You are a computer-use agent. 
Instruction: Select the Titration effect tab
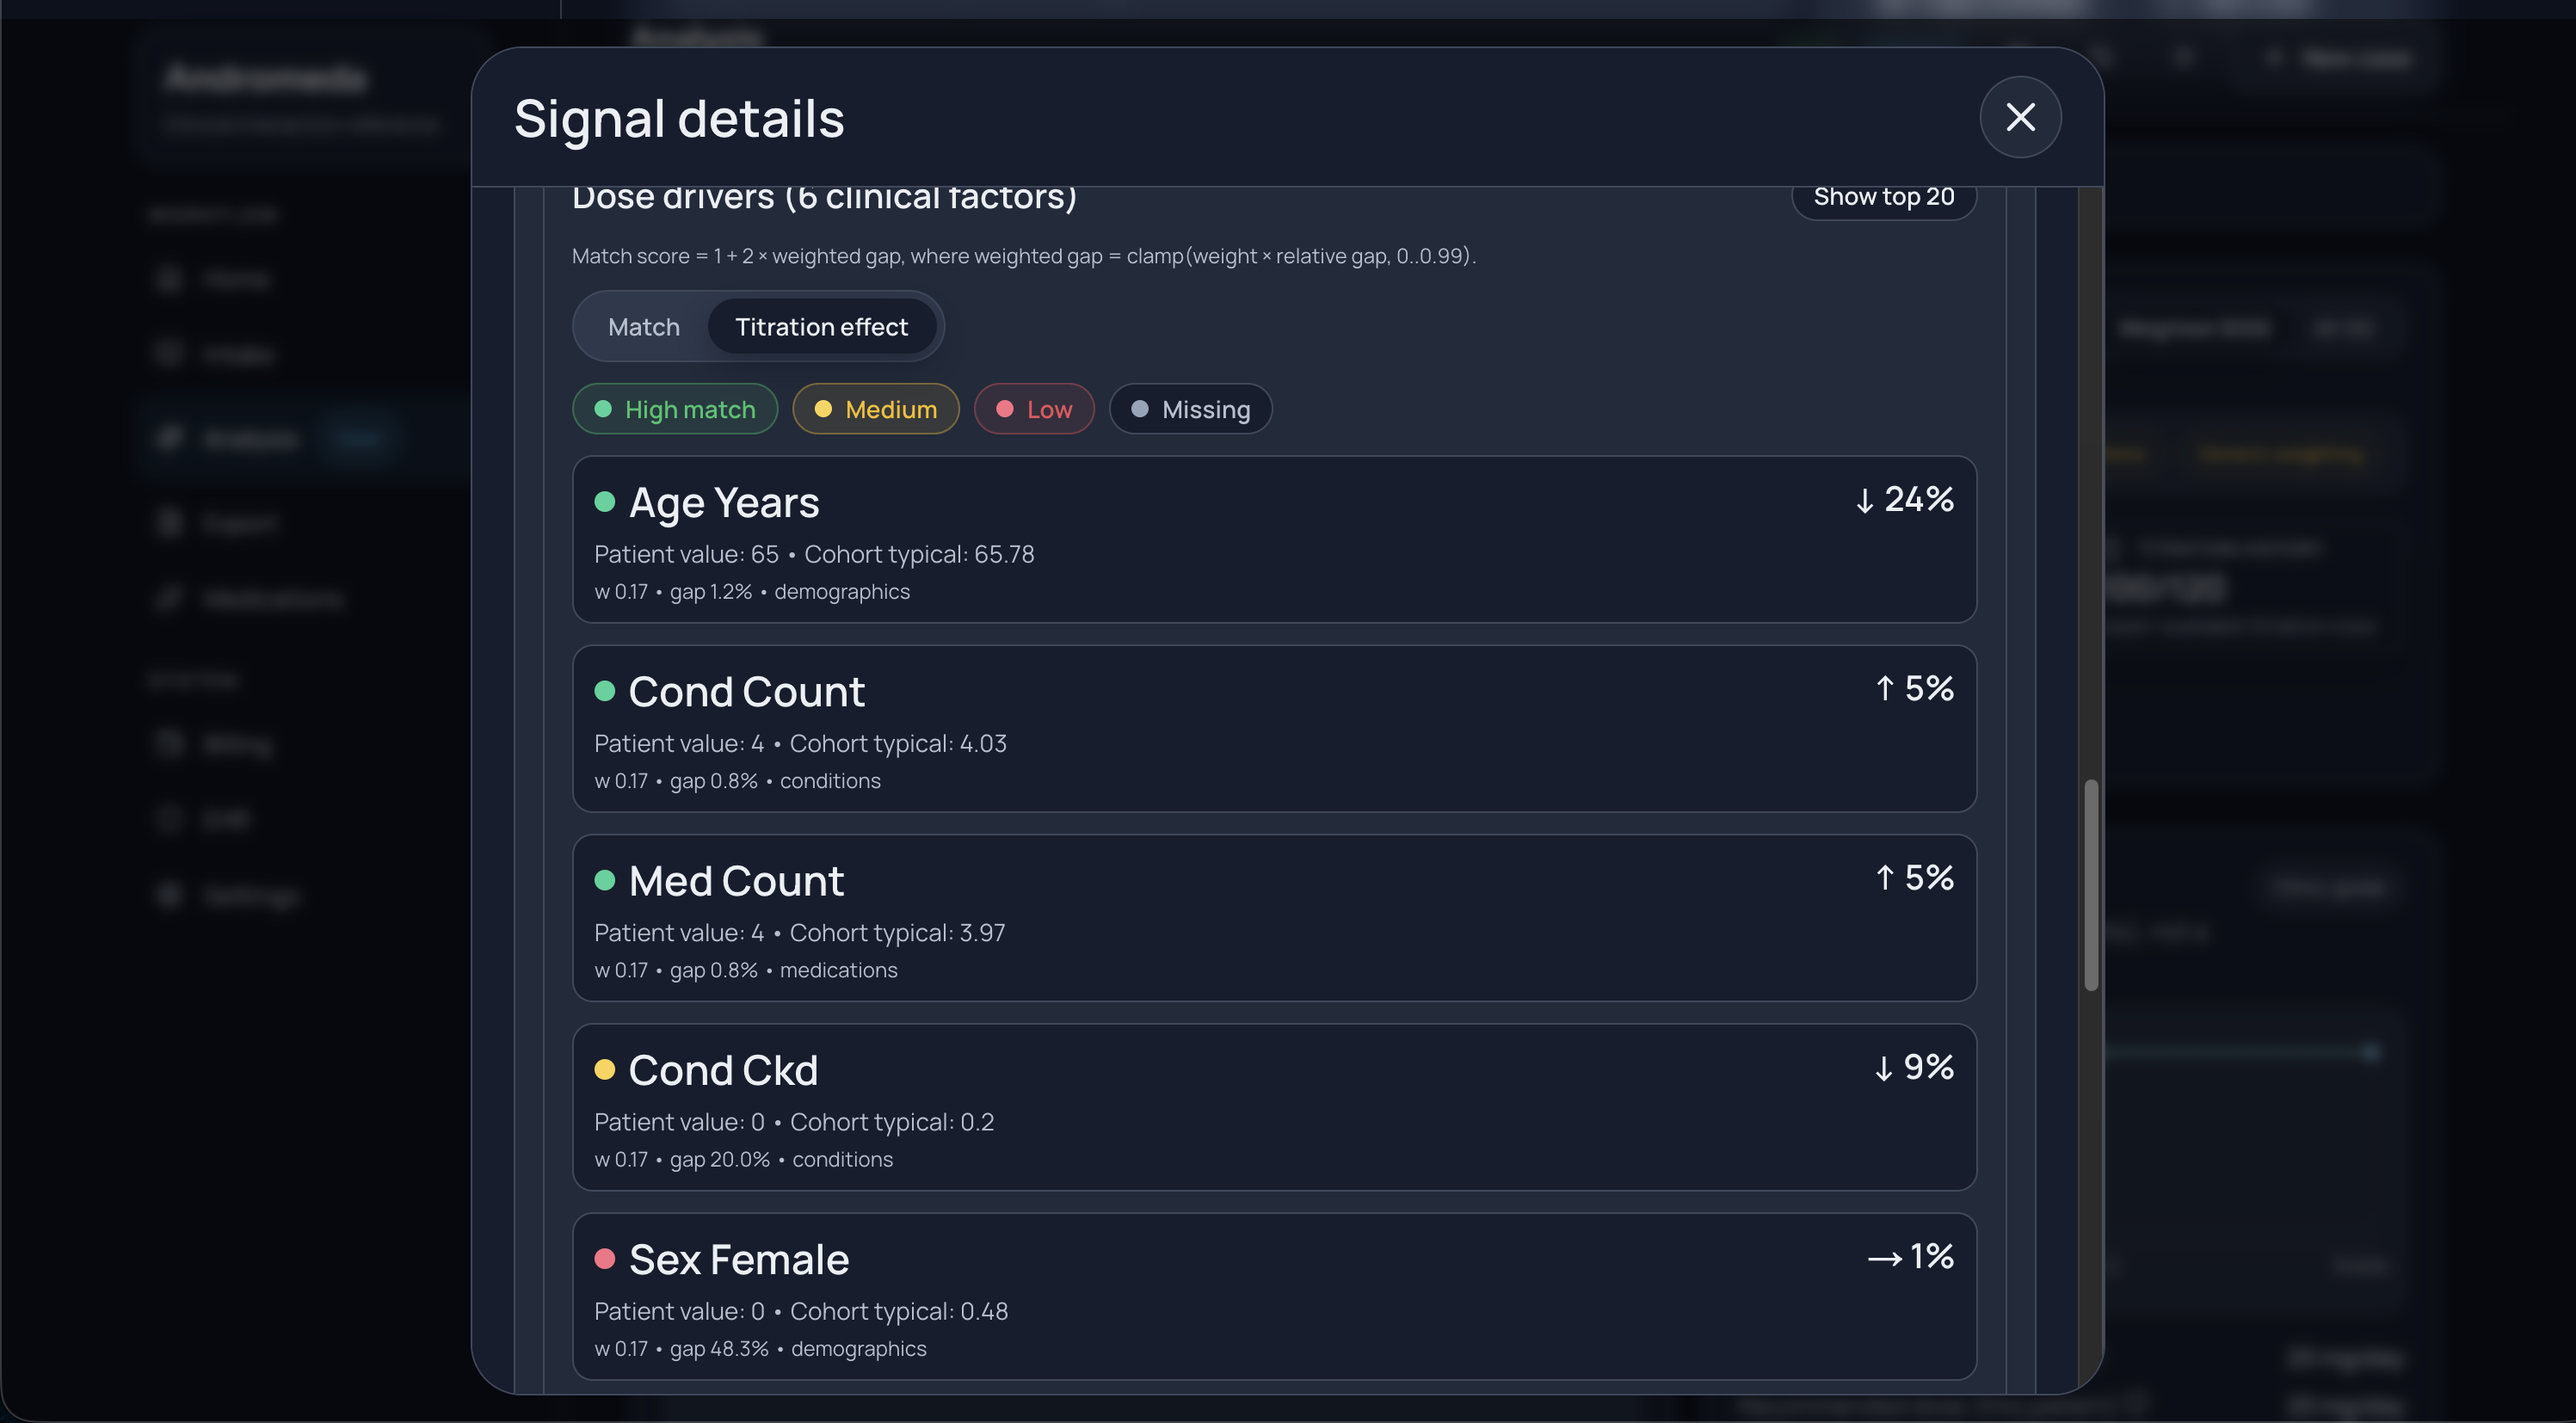[821, 327]
